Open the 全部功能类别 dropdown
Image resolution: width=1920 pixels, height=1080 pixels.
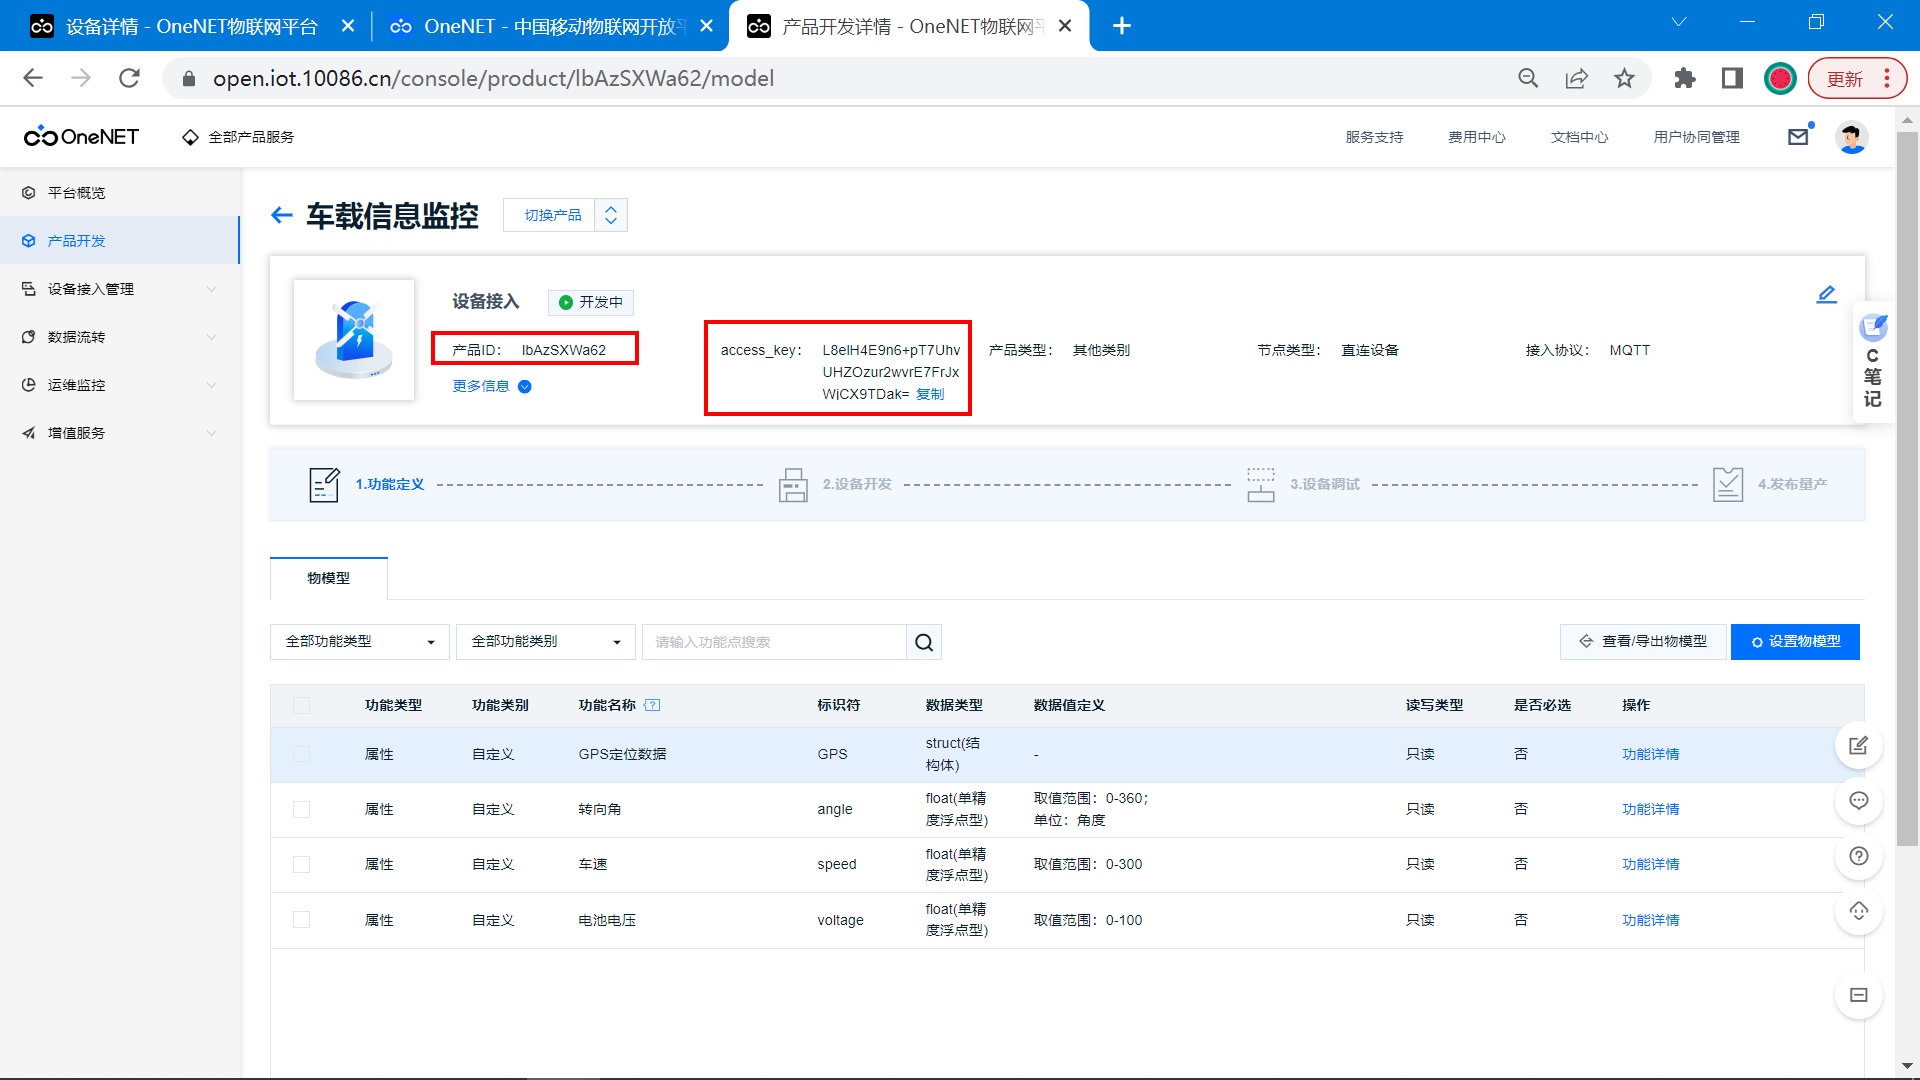[x=545, y=642]
